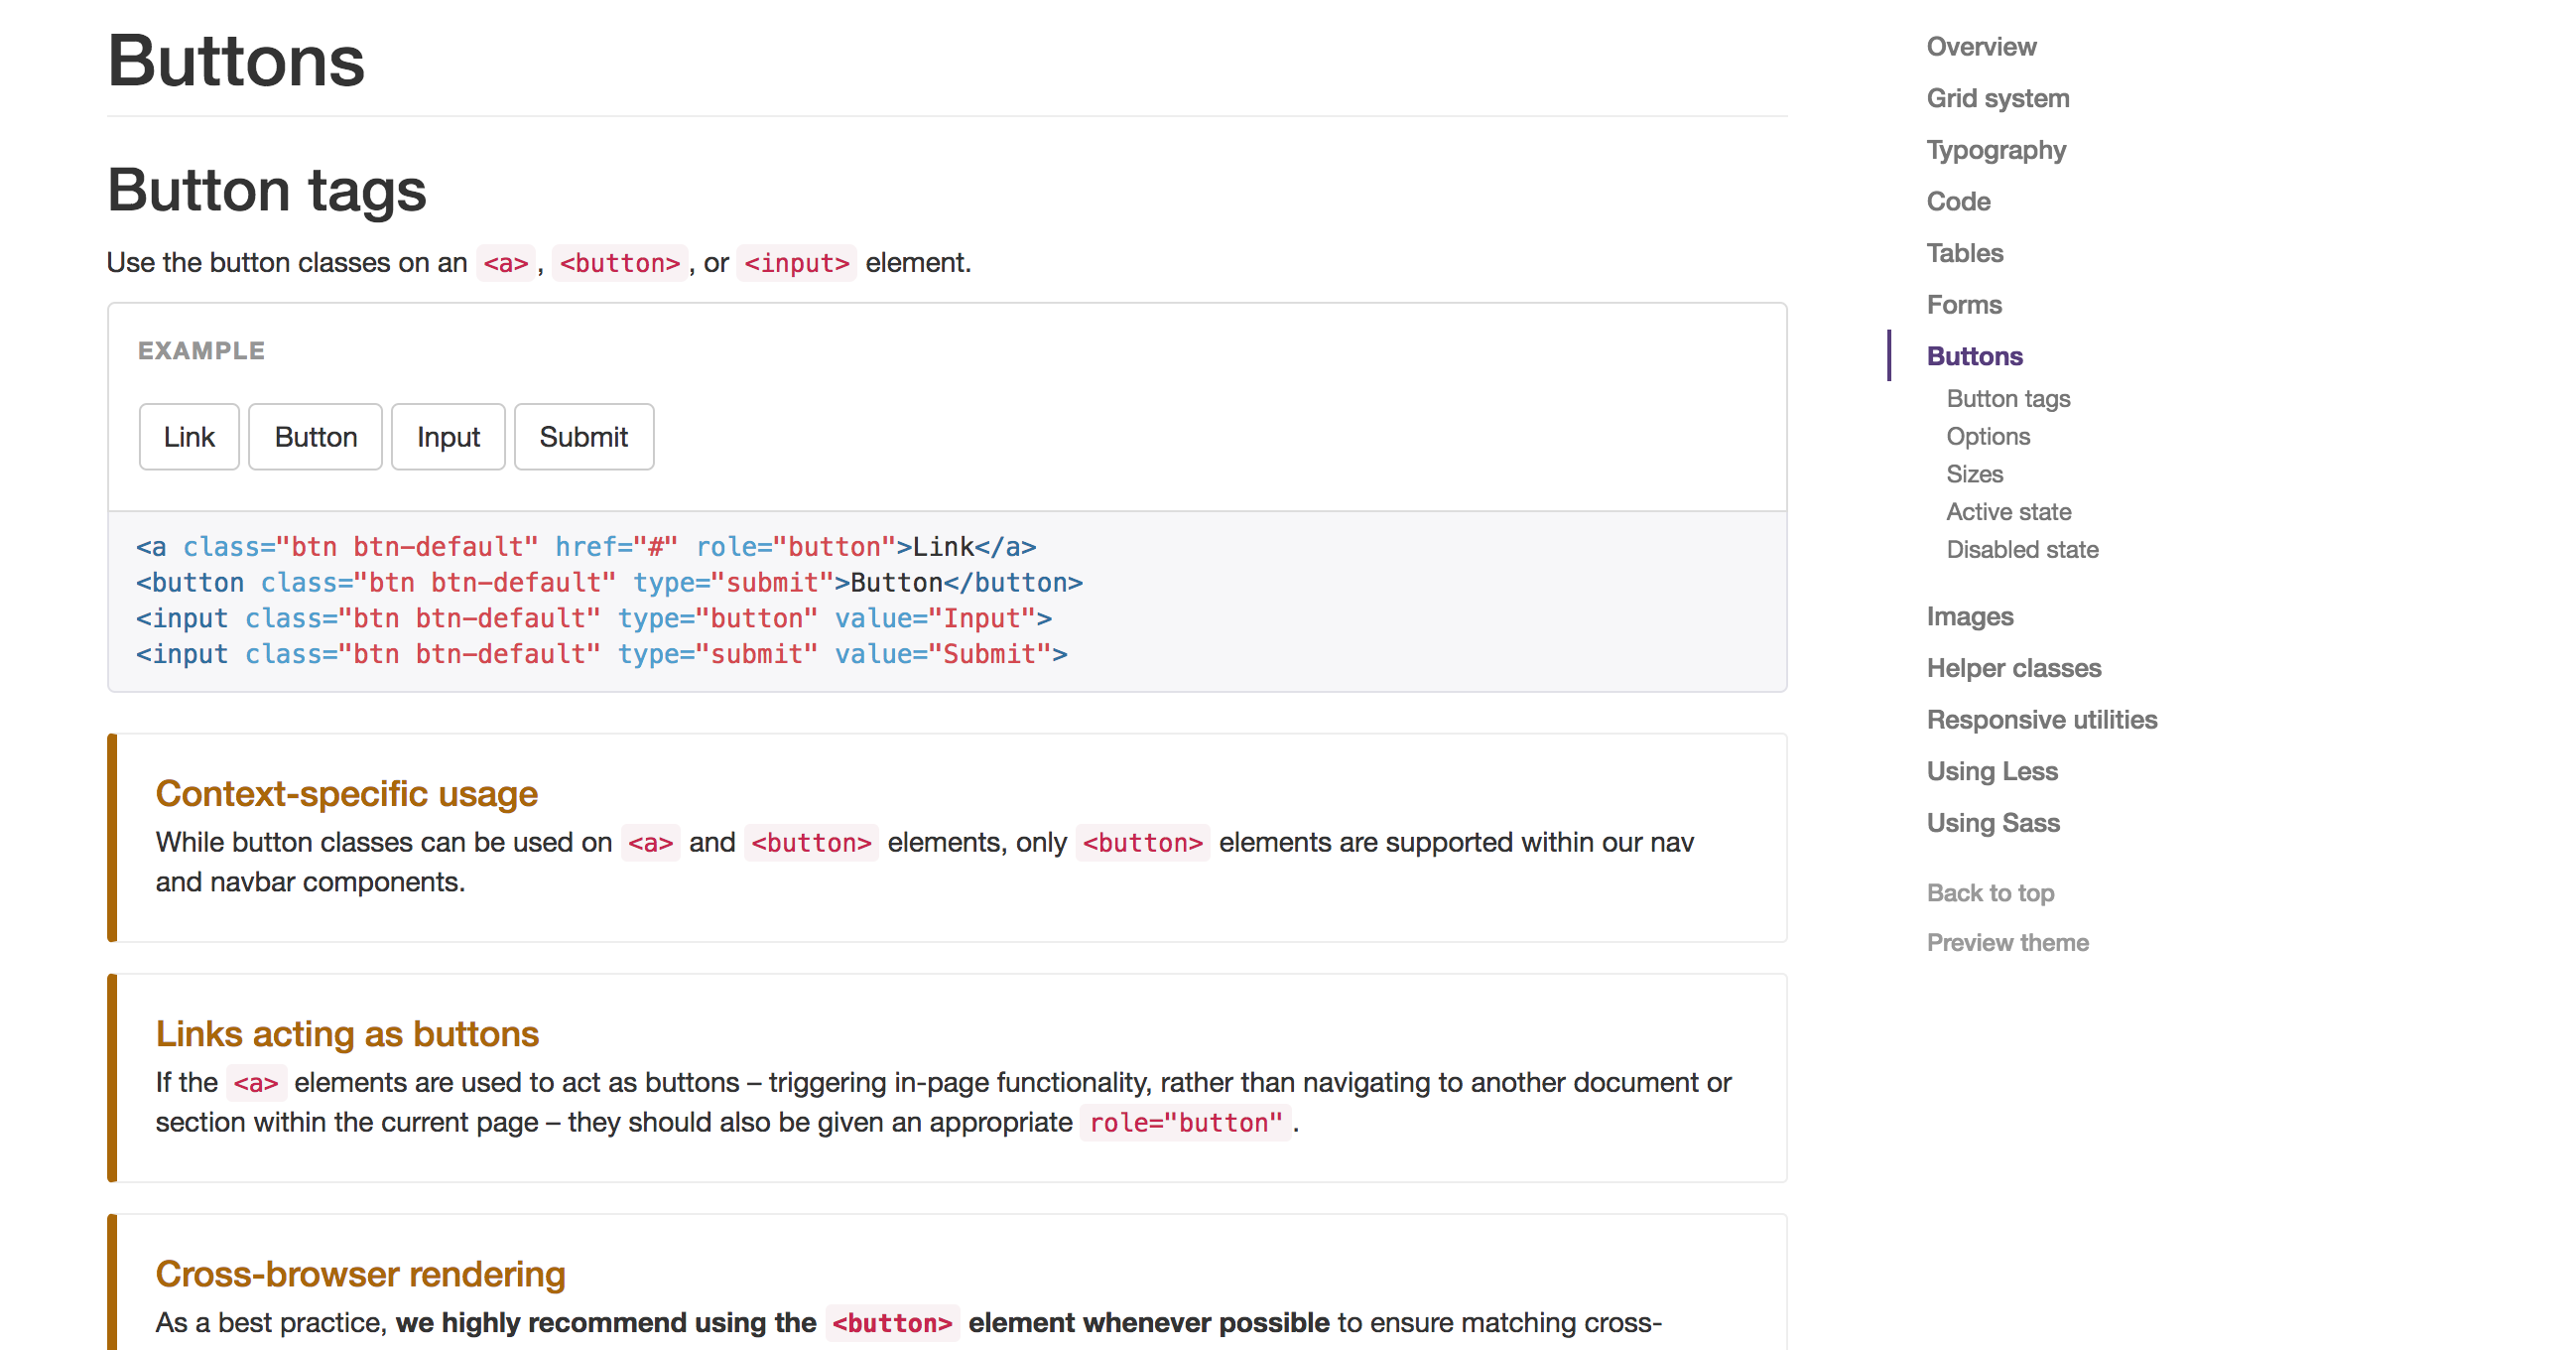Click the <input> inline code in intro

pos(796,263)
